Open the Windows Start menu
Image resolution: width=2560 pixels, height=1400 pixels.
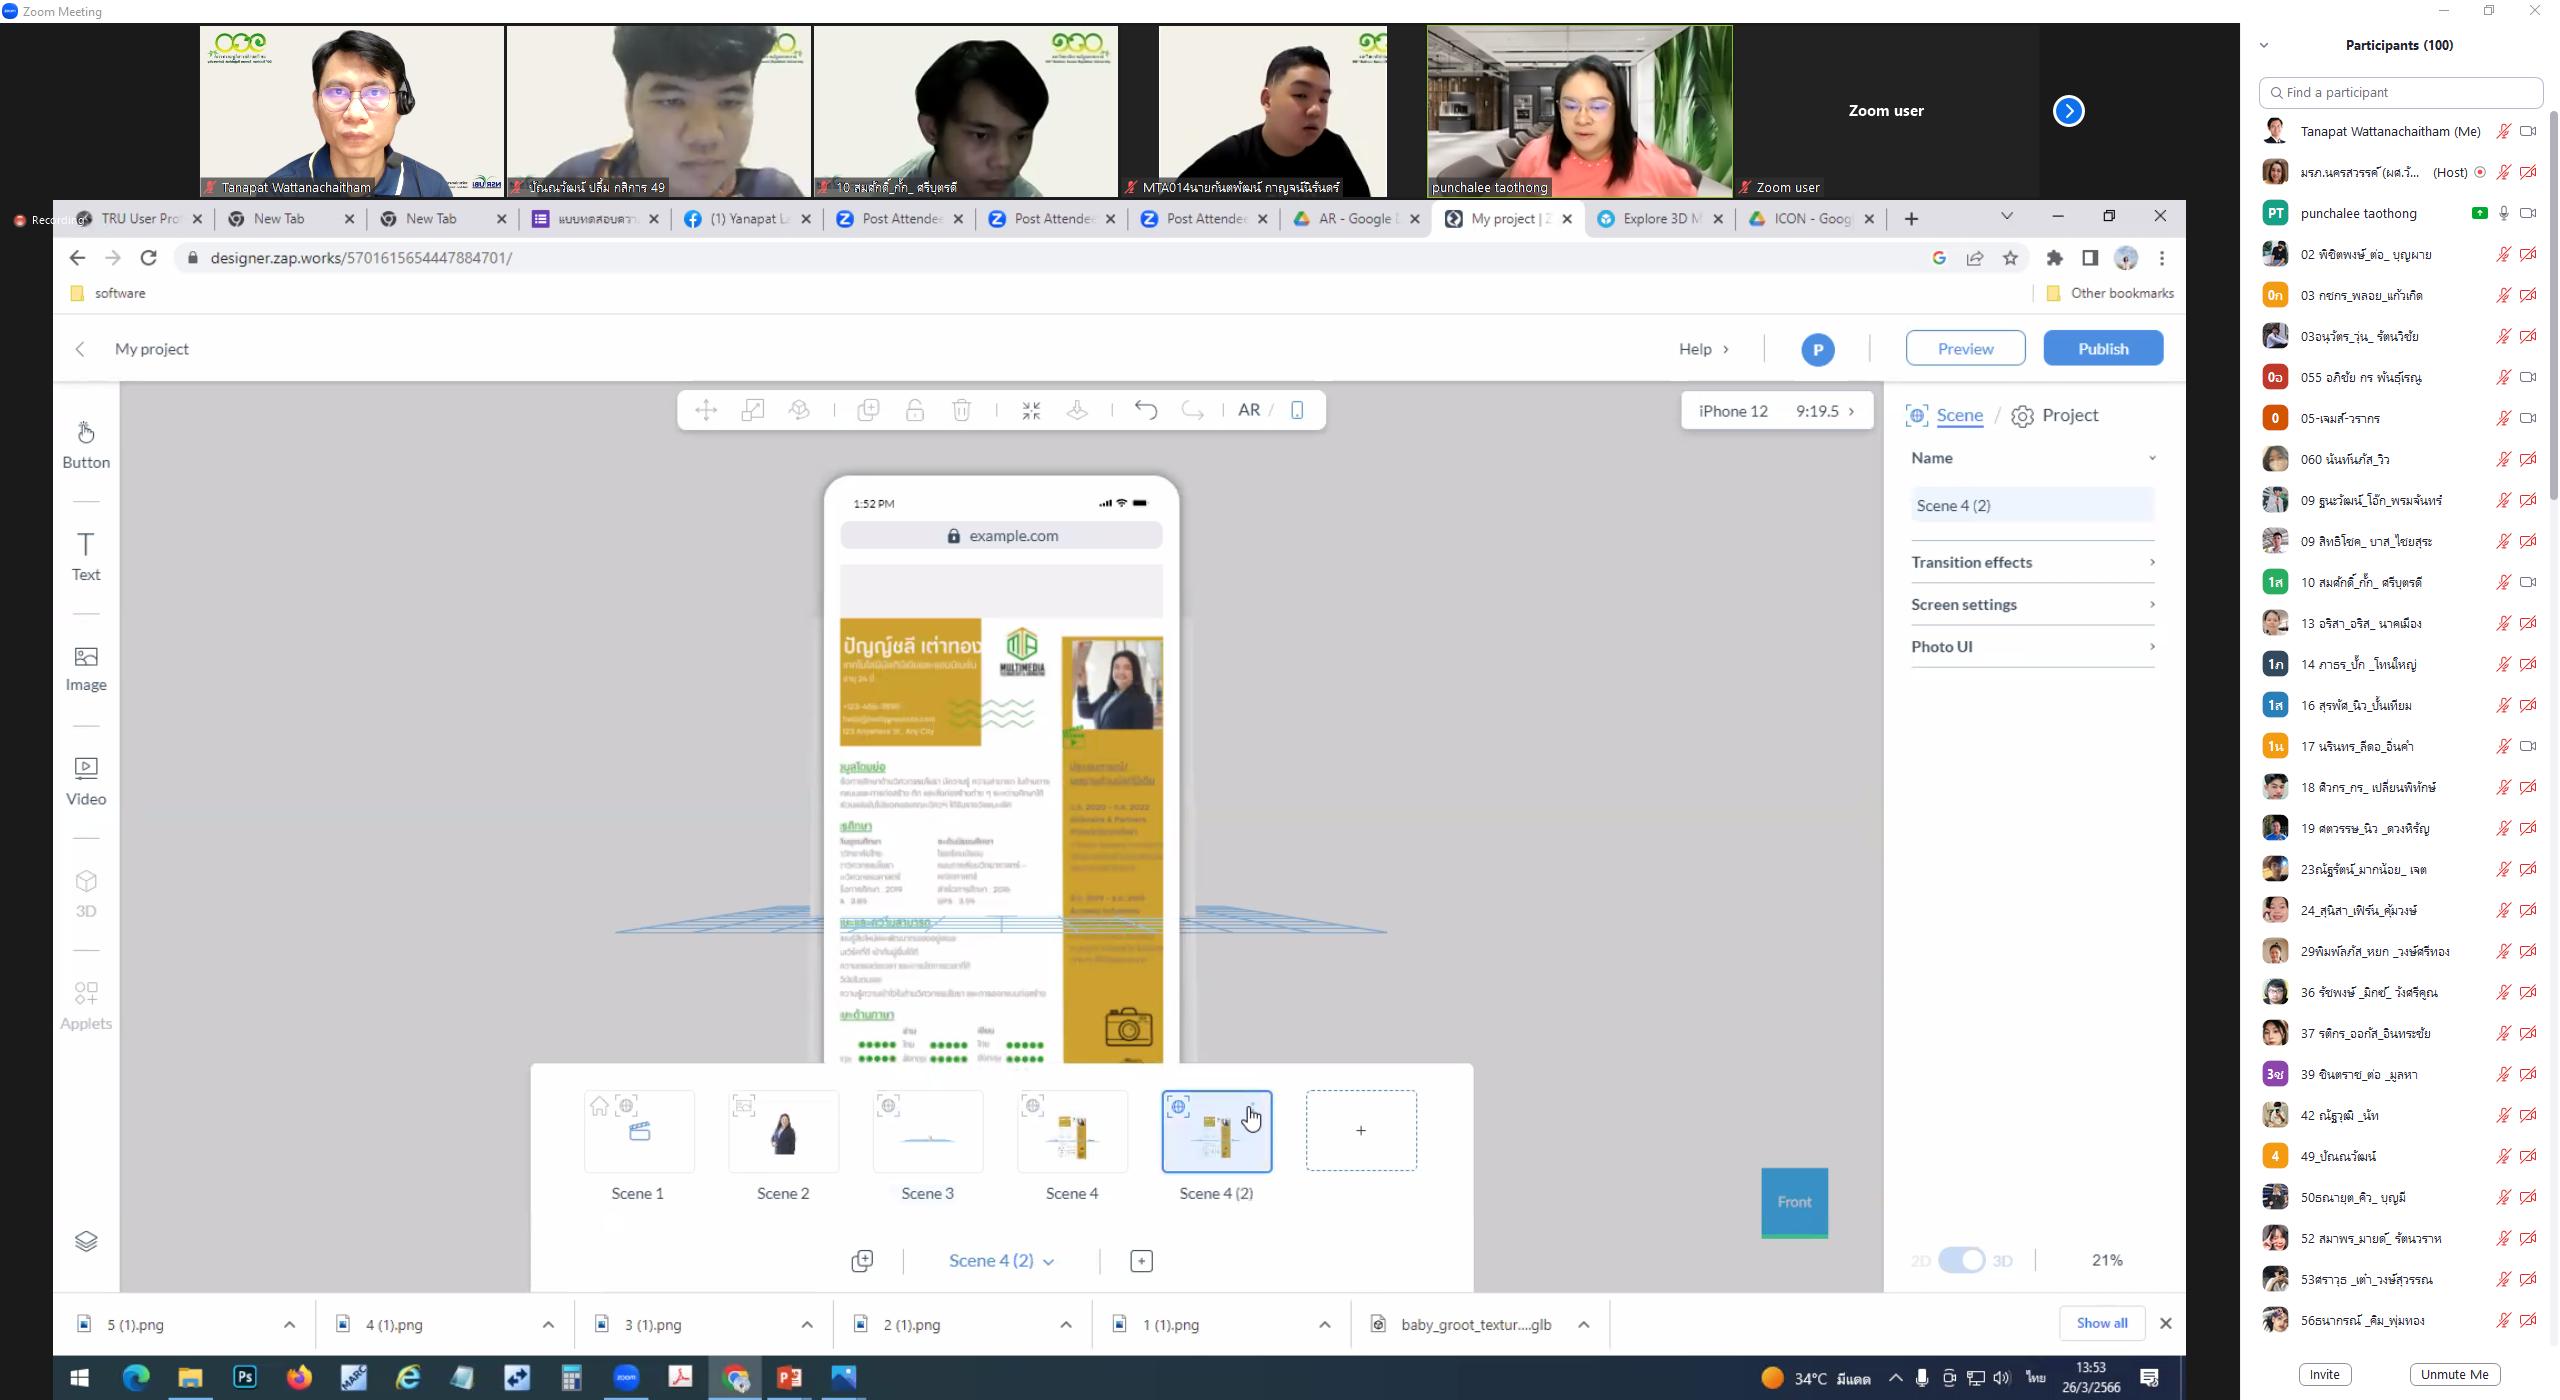click(x=79, y=1377)
